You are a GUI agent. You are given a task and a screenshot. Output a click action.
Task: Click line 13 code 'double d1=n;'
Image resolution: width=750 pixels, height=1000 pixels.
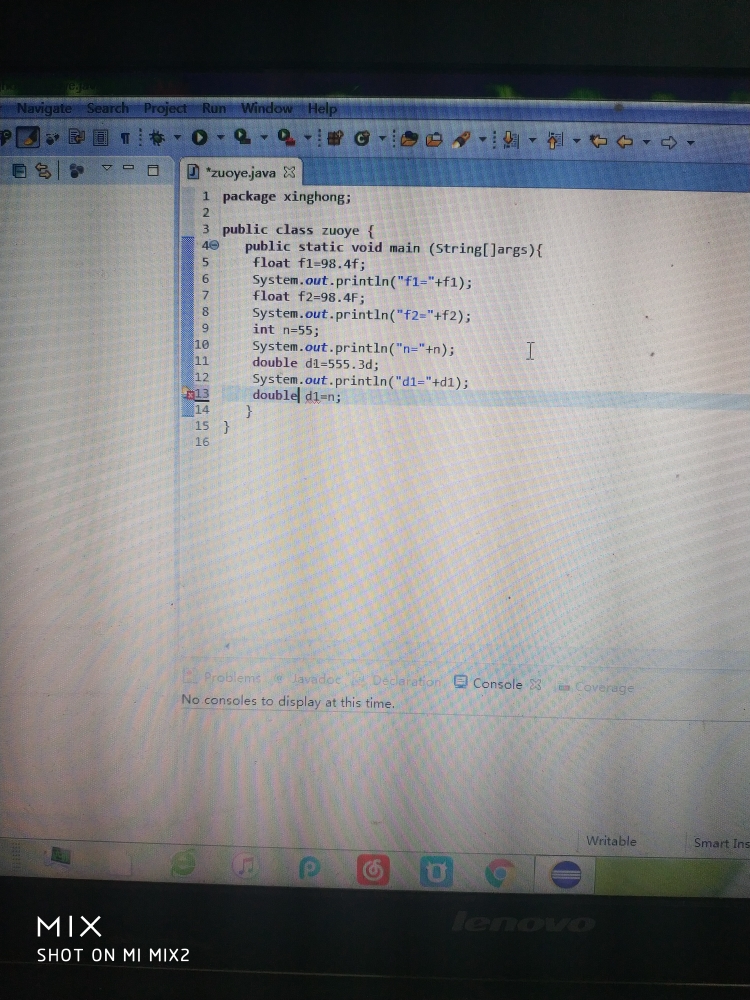297,395
